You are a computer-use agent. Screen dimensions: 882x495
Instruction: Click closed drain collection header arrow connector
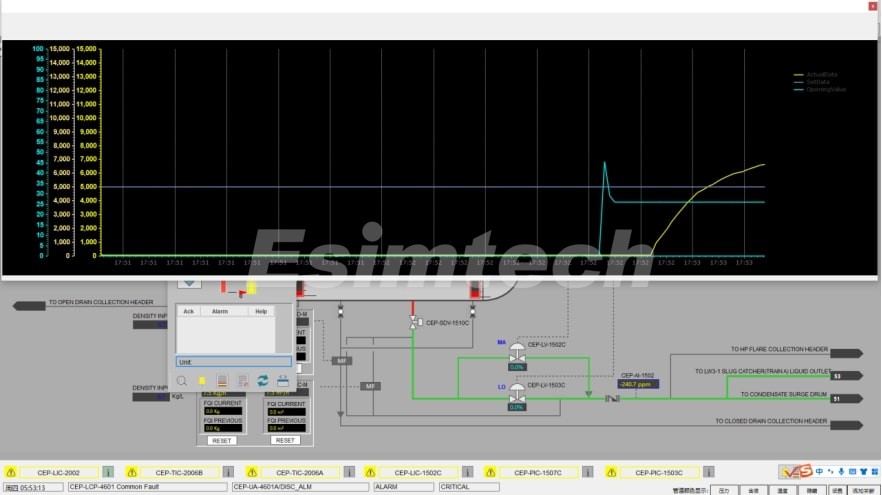click(x=846, y=425)
